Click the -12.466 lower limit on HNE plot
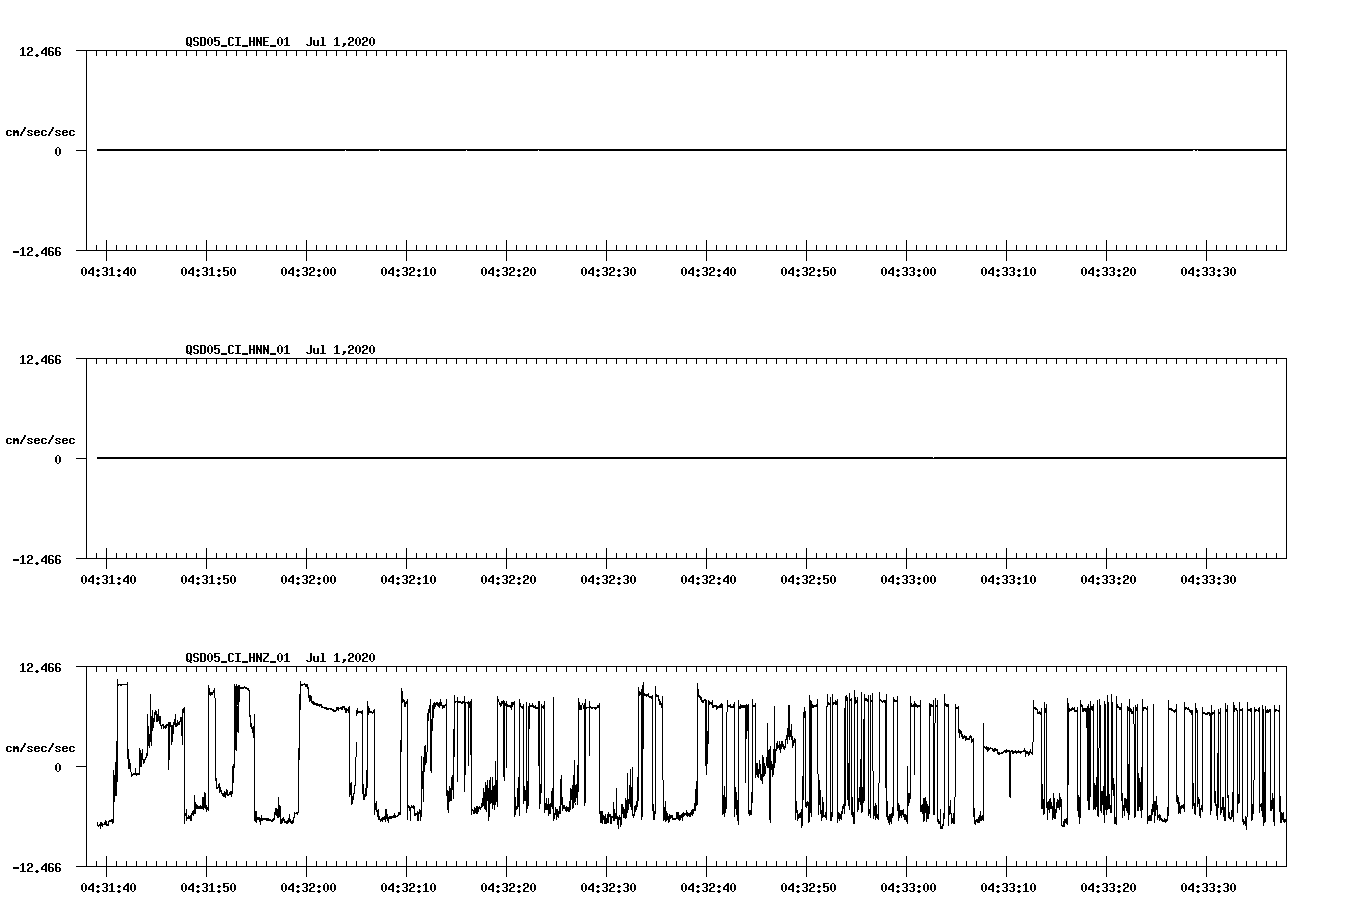 click(x=36, y=252)
